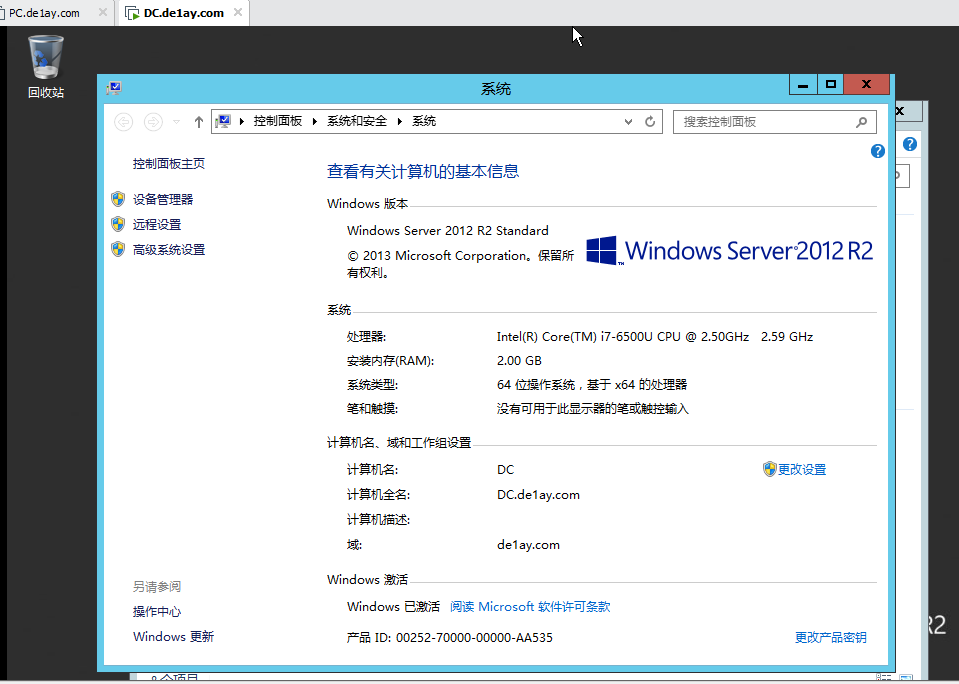
Task: Open 高级系统设置 link
Action: tap(169, 250)
